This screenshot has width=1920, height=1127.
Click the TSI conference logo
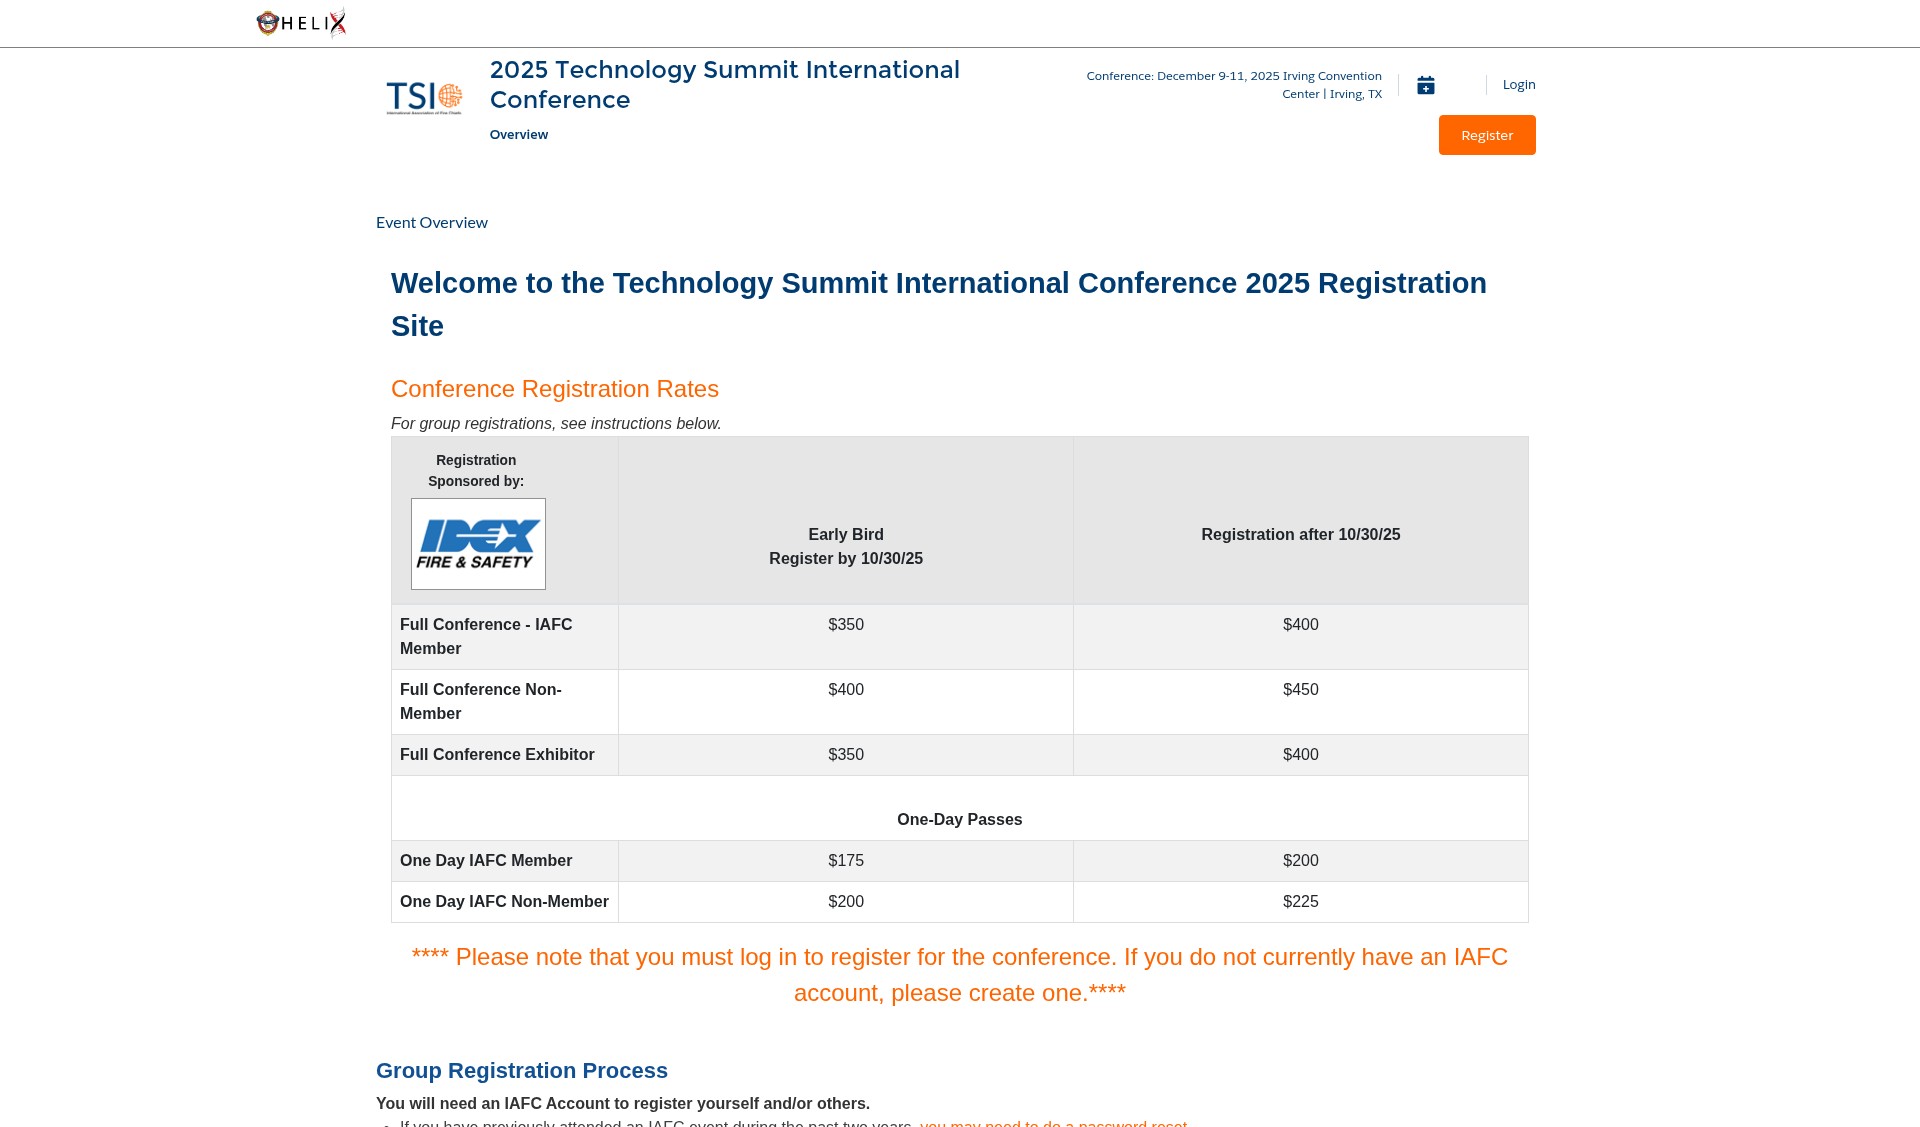click(424, 98)
